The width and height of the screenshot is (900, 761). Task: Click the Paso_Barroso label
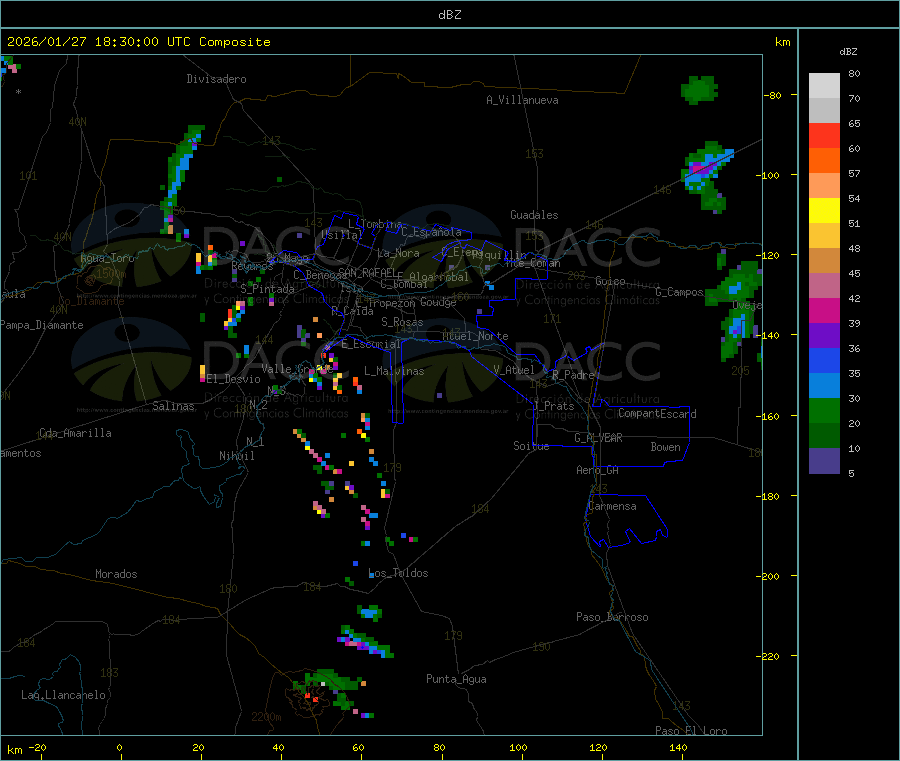pyautogui.click(x=612, y=617)
